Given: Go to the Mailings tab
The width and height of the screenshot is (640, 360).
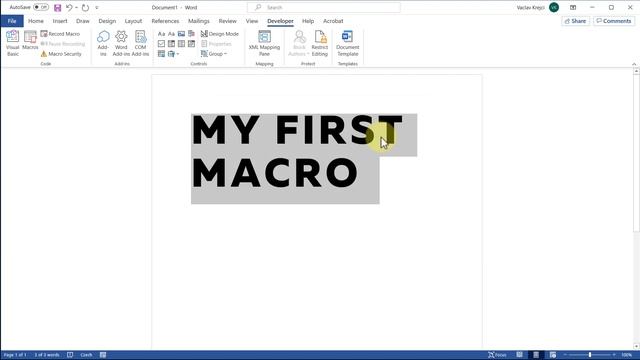Looking at the screenshot, I should click(x=199, y=21).
